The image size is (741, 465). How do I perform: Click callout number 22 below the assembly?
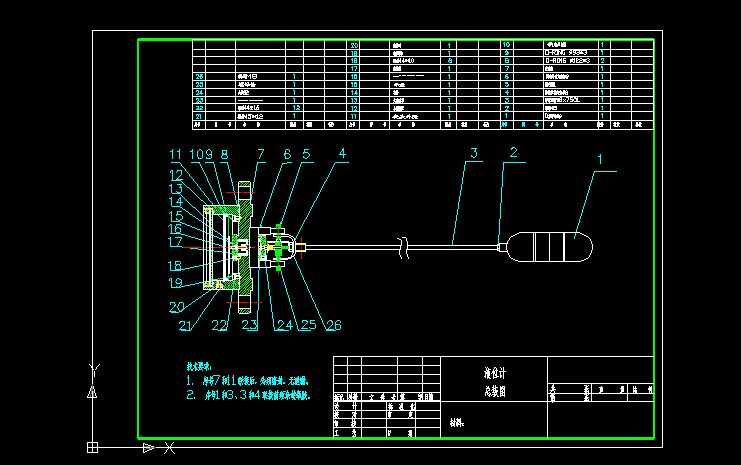pyautogui.click(x=219, y=325)
